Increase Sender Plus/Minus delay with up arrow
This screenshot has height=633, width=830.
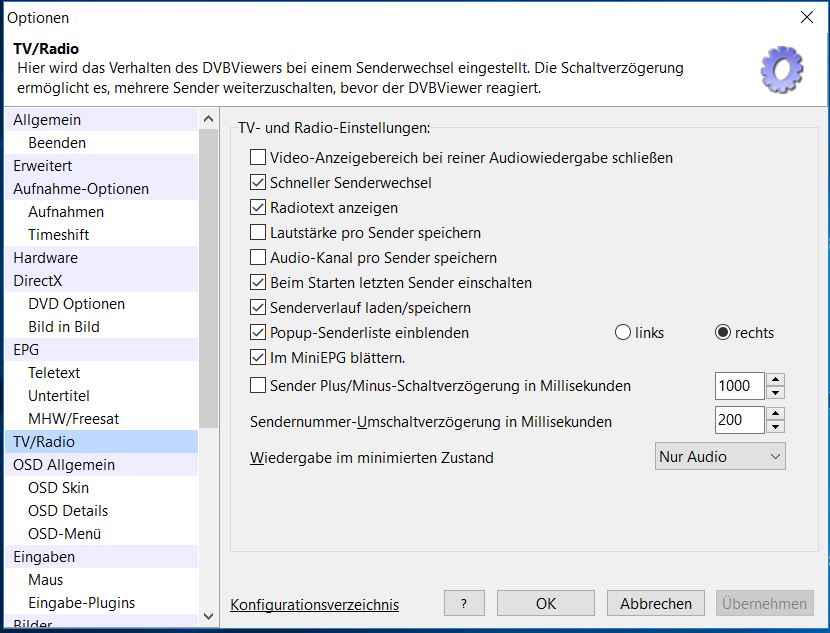776,380
